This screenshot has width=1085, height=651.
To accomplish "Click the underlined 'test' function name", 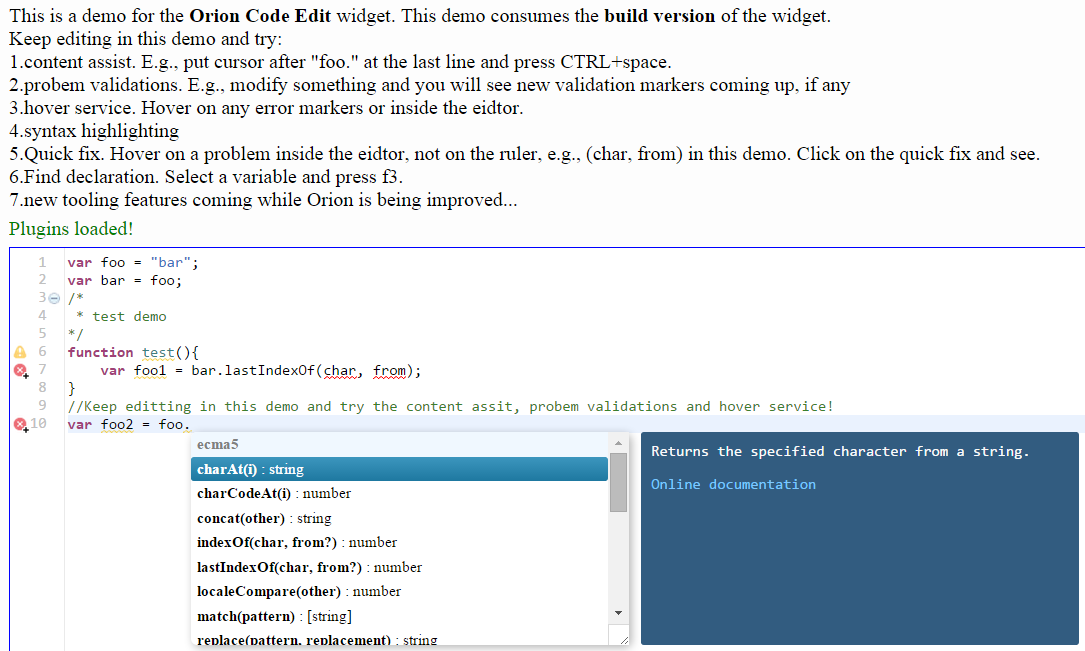I will pos(158,353).
